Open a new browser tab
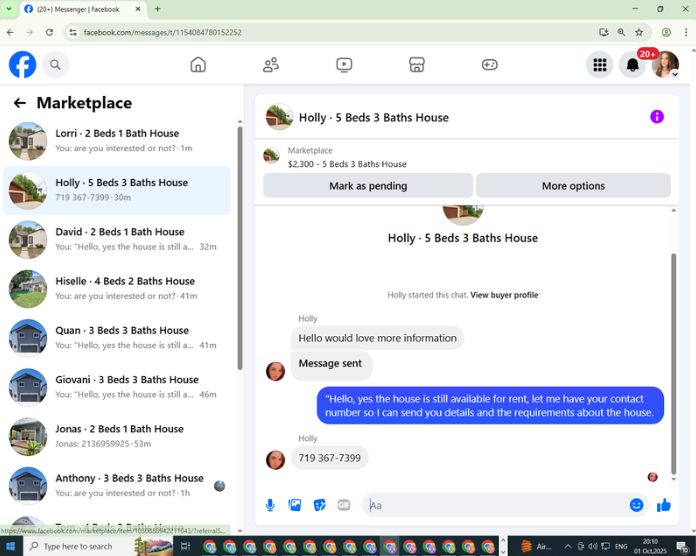 (x=158, y=9)
